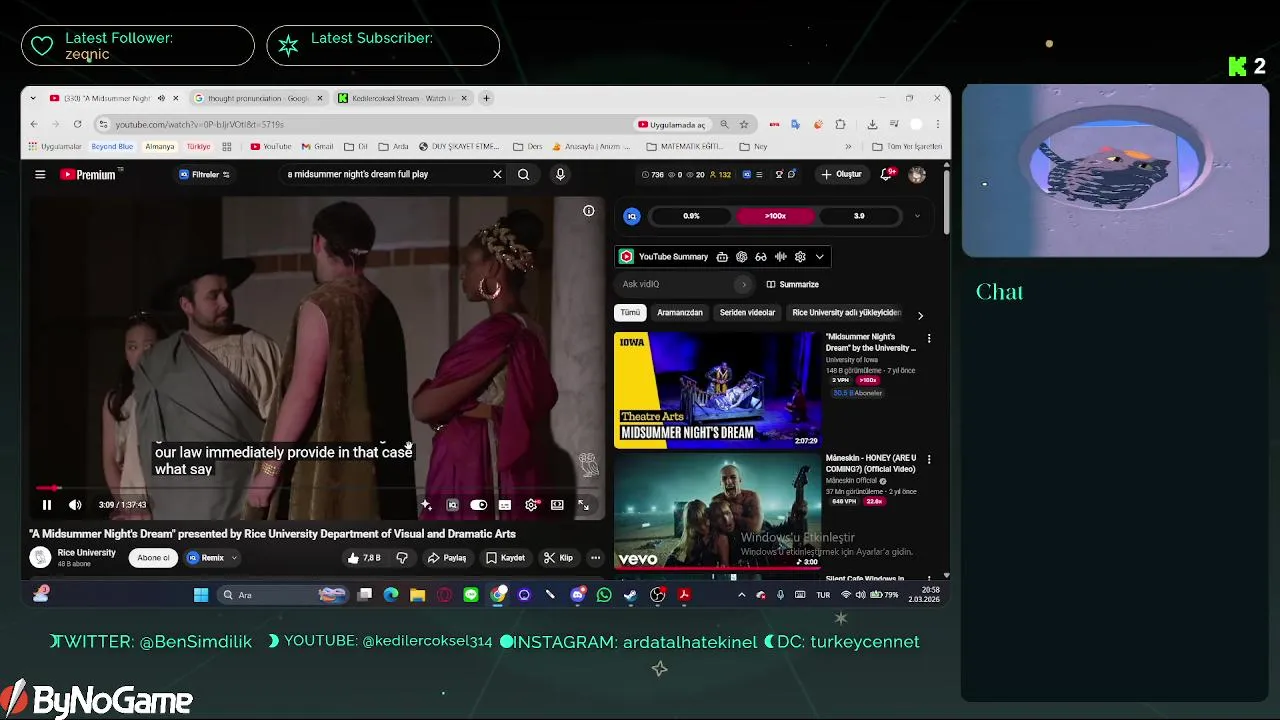Click the vidIQ IQ badge in score bar
Image resolution: width=1280 pixels, height=720 pixels.
pos(632,216)
